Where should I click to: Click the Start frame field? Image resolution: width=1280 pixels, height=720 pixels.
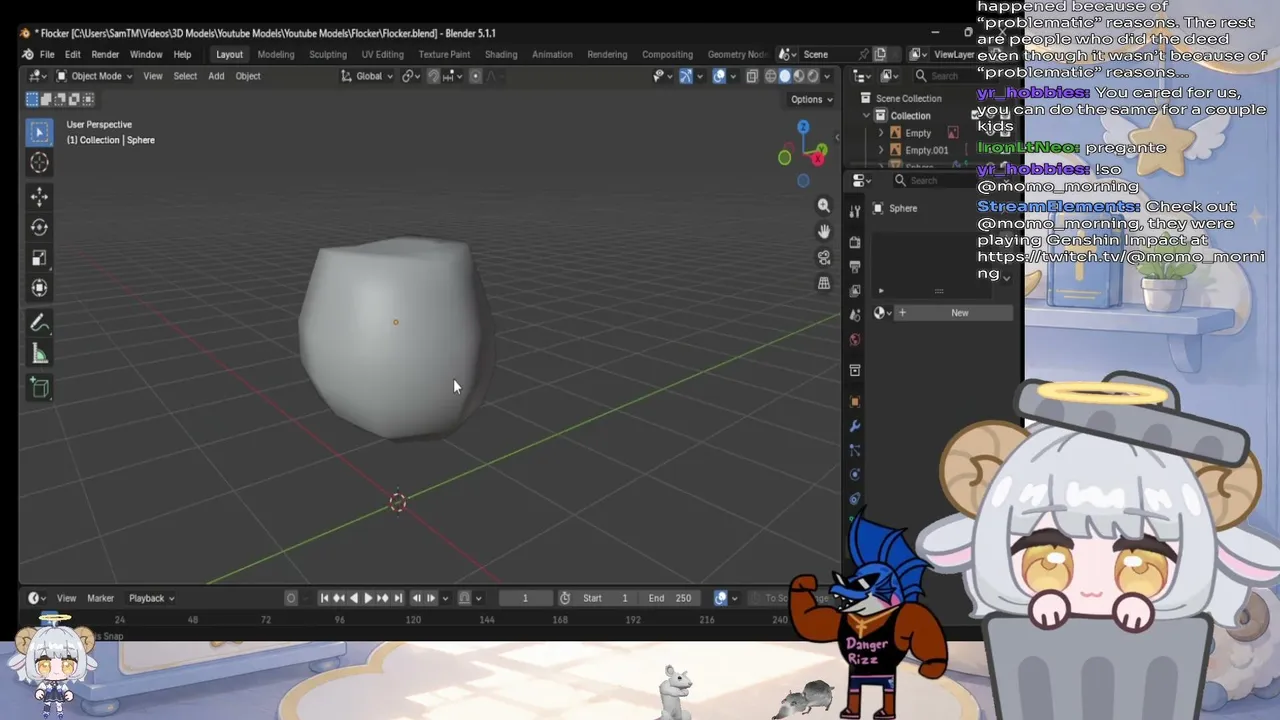pos(606,598)
